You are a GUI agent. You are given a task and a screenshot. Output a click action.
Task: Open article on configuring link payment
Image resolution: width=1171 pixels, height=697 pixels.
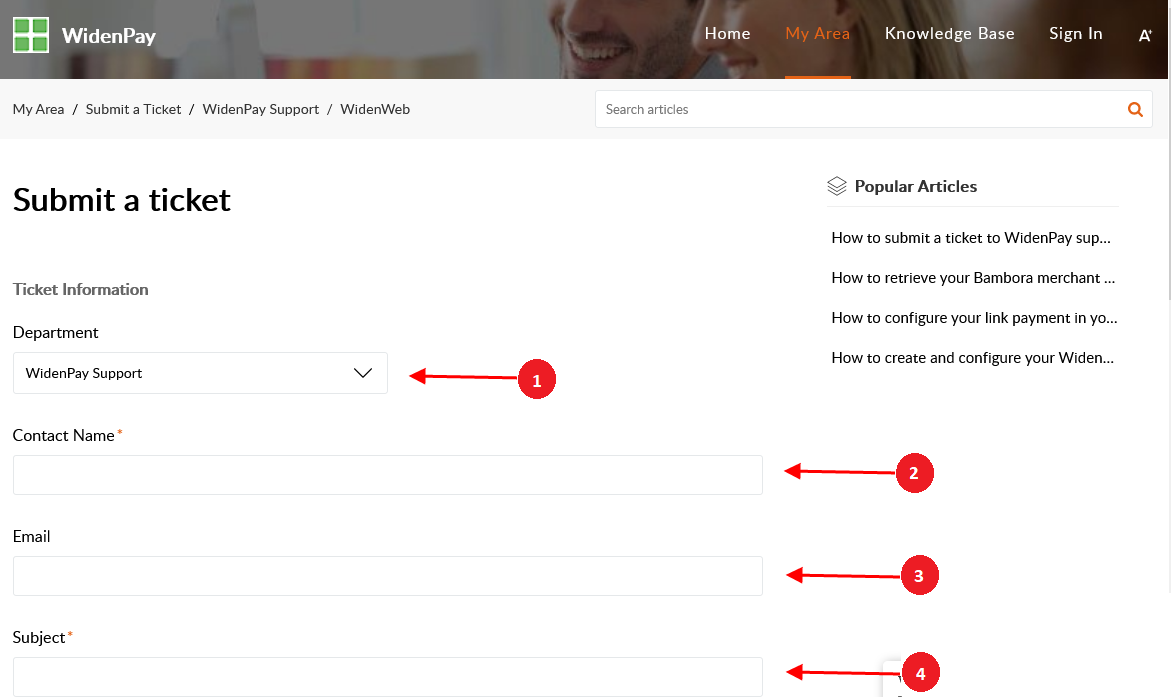[x=975, y=318]
